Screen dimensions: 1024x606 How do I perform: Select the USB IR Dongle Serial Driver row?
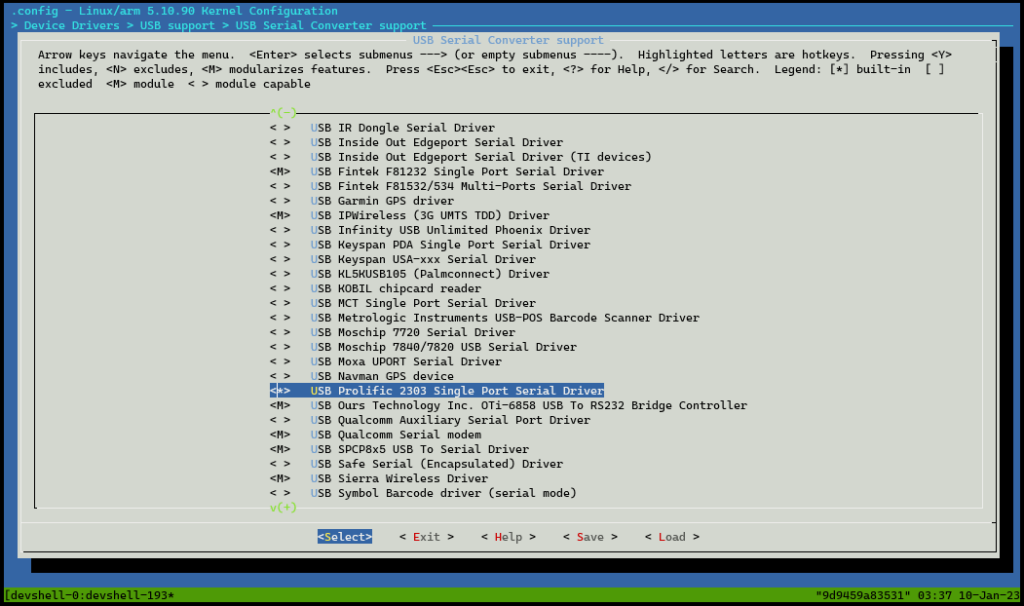pyautogui.click(x=382, y=127)
